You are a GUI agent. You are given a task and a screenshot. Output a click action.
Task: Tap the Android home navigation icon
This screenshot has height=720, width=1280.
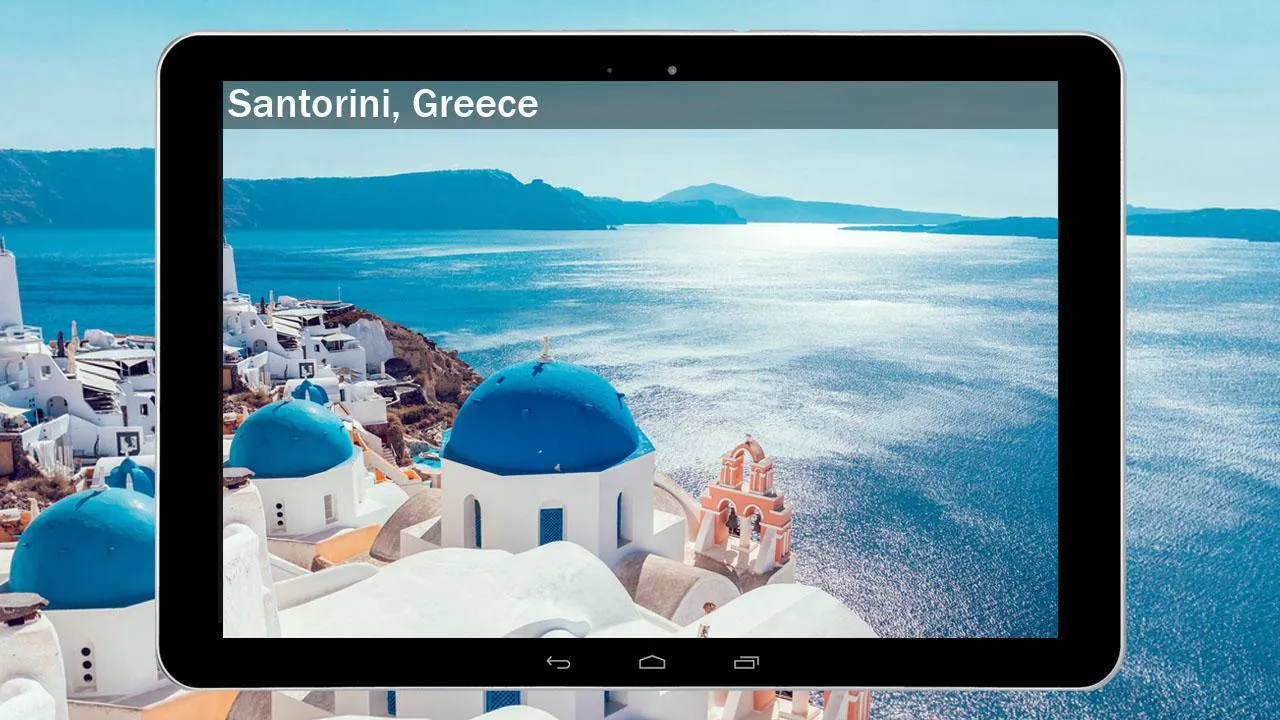[652, 662]
